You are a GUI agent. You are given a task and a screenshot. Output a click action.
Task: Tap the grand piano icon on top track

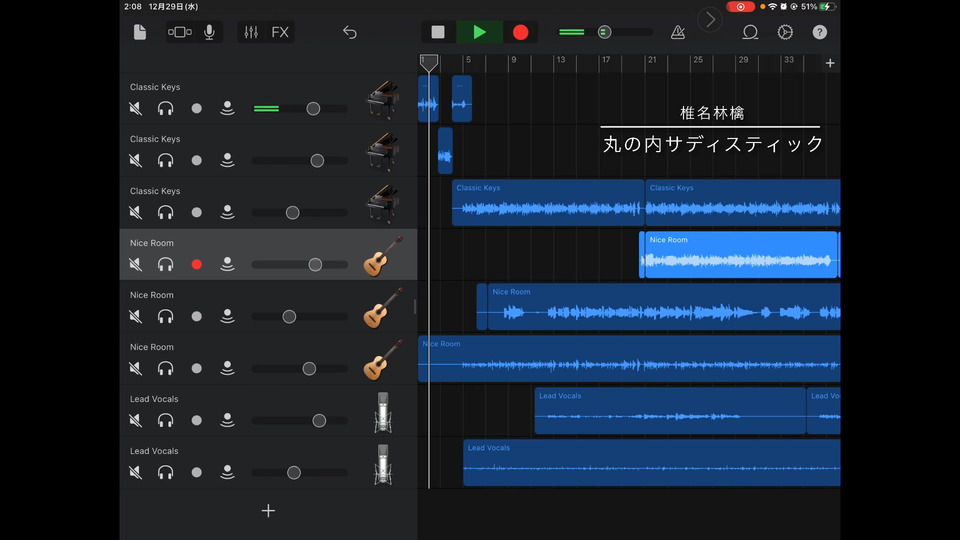point(383,101)
